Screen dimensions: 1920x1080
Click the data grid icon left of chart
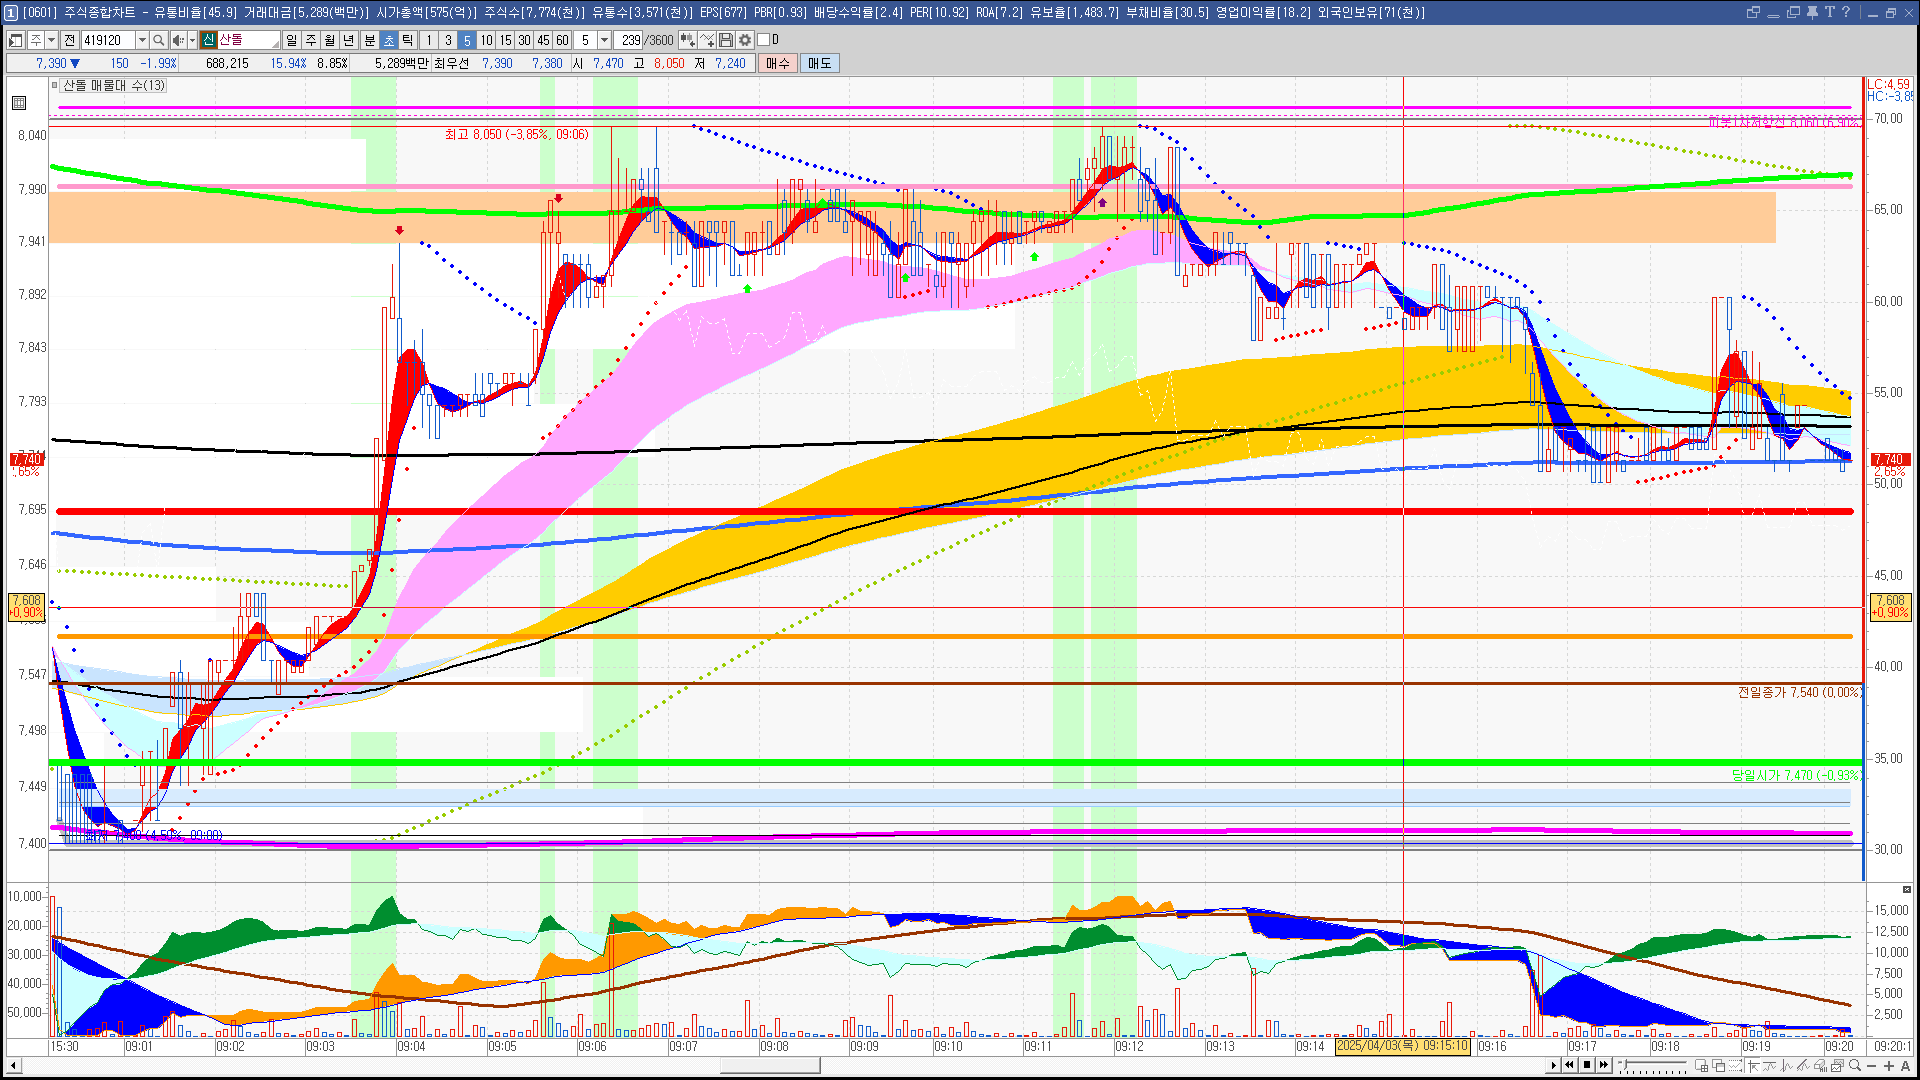tap(19, 103)
